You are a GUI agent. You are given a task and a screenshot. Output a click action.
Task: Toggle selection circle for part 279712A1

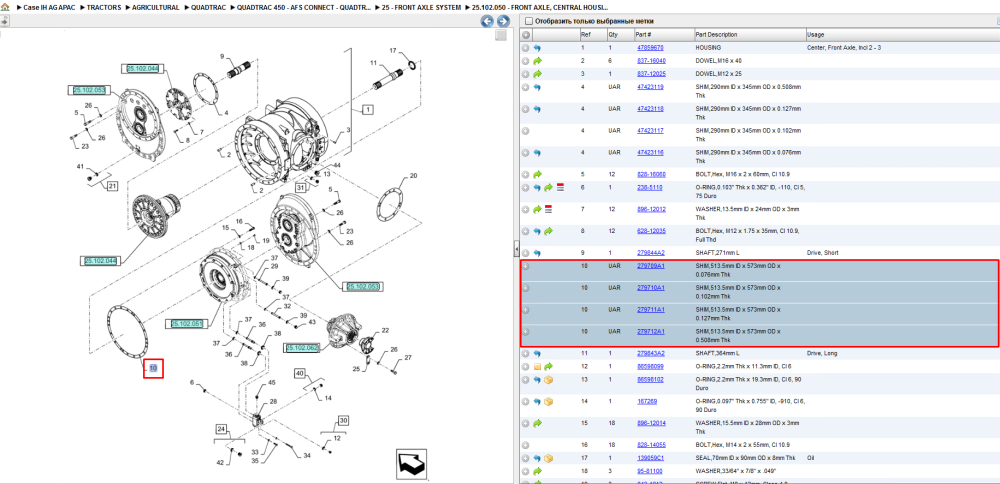tap(526, 332)
